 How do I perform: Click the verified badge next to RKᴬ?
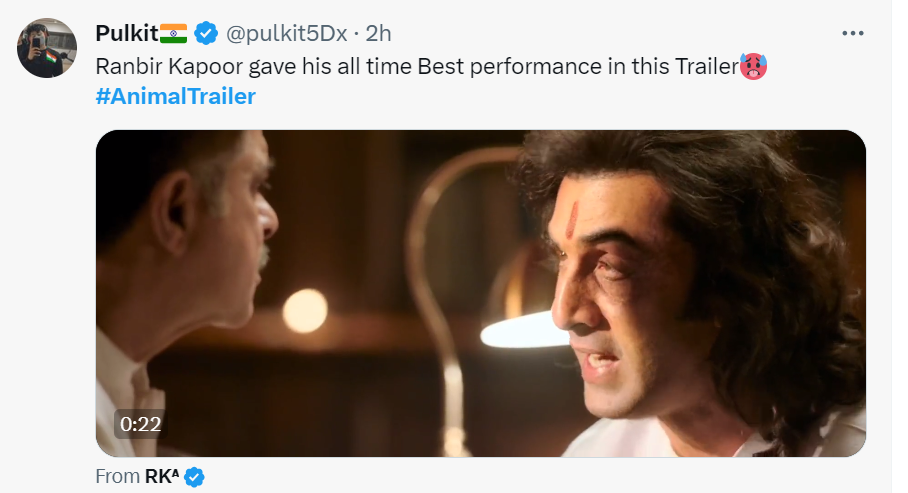[195, 477]
